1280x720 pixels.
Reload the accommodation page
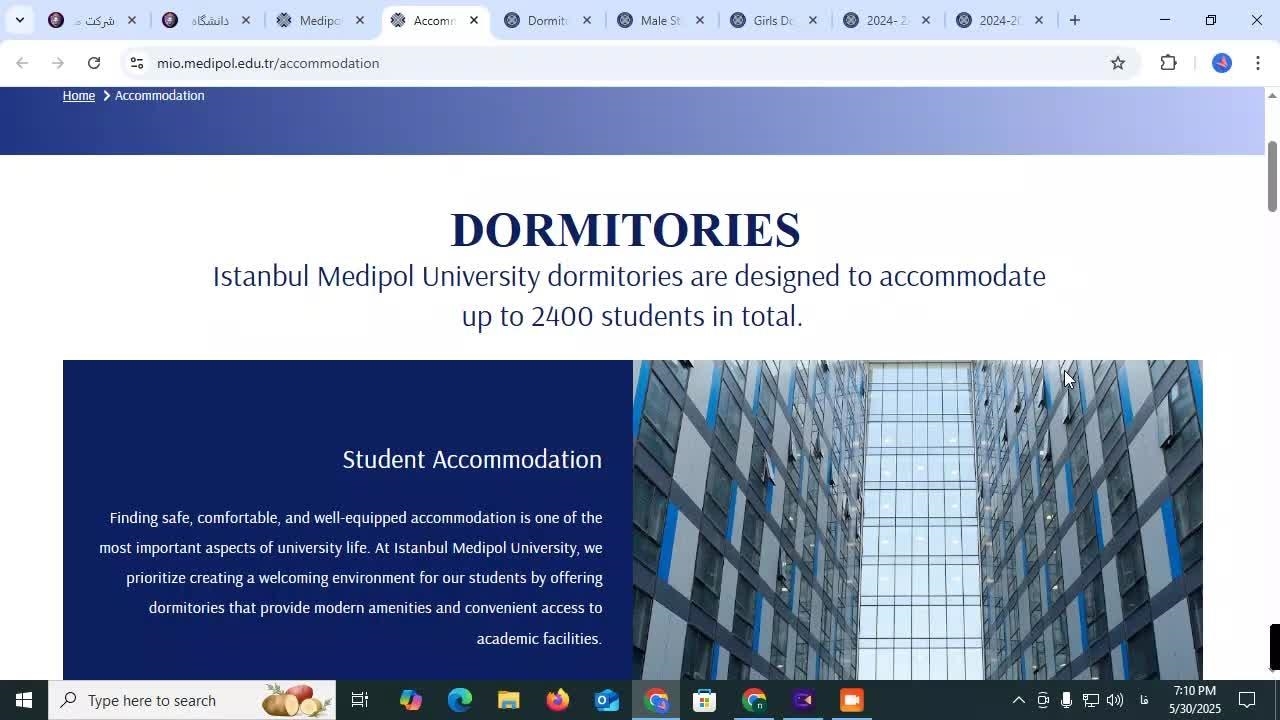point(94,63)
